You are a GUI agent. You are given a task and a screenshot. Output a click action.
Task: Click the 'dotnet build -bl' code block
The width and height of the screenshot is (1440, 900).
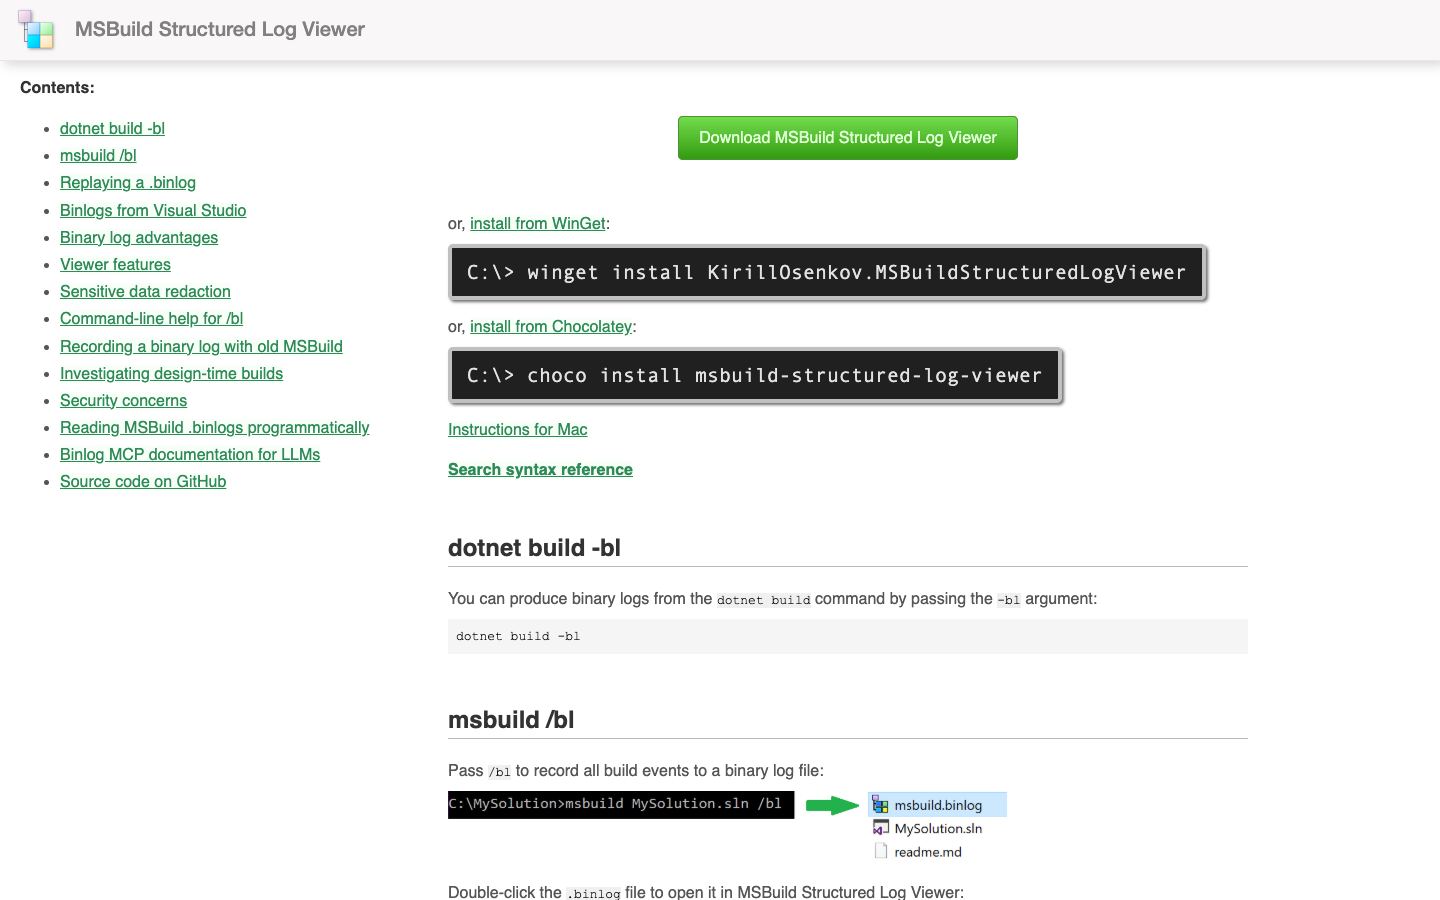point(848,637)
